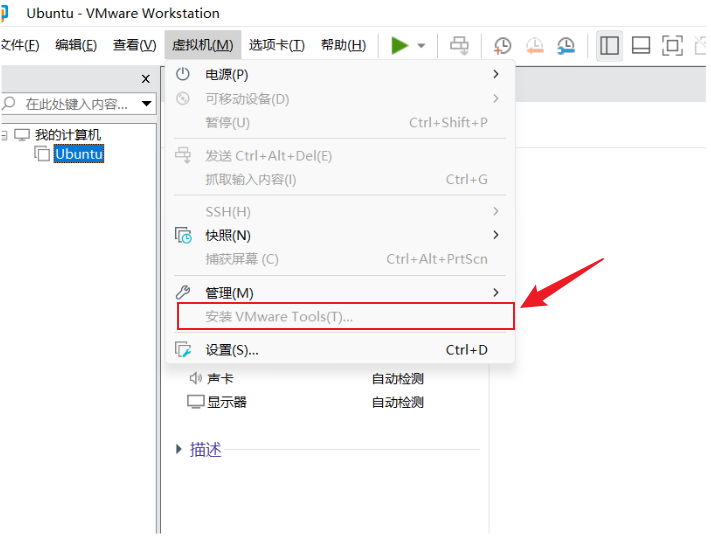Viewport: 711px width, 537px height.
Task: Open the 选项卡(T) menu in the menu bar
Action: (276, 45)
